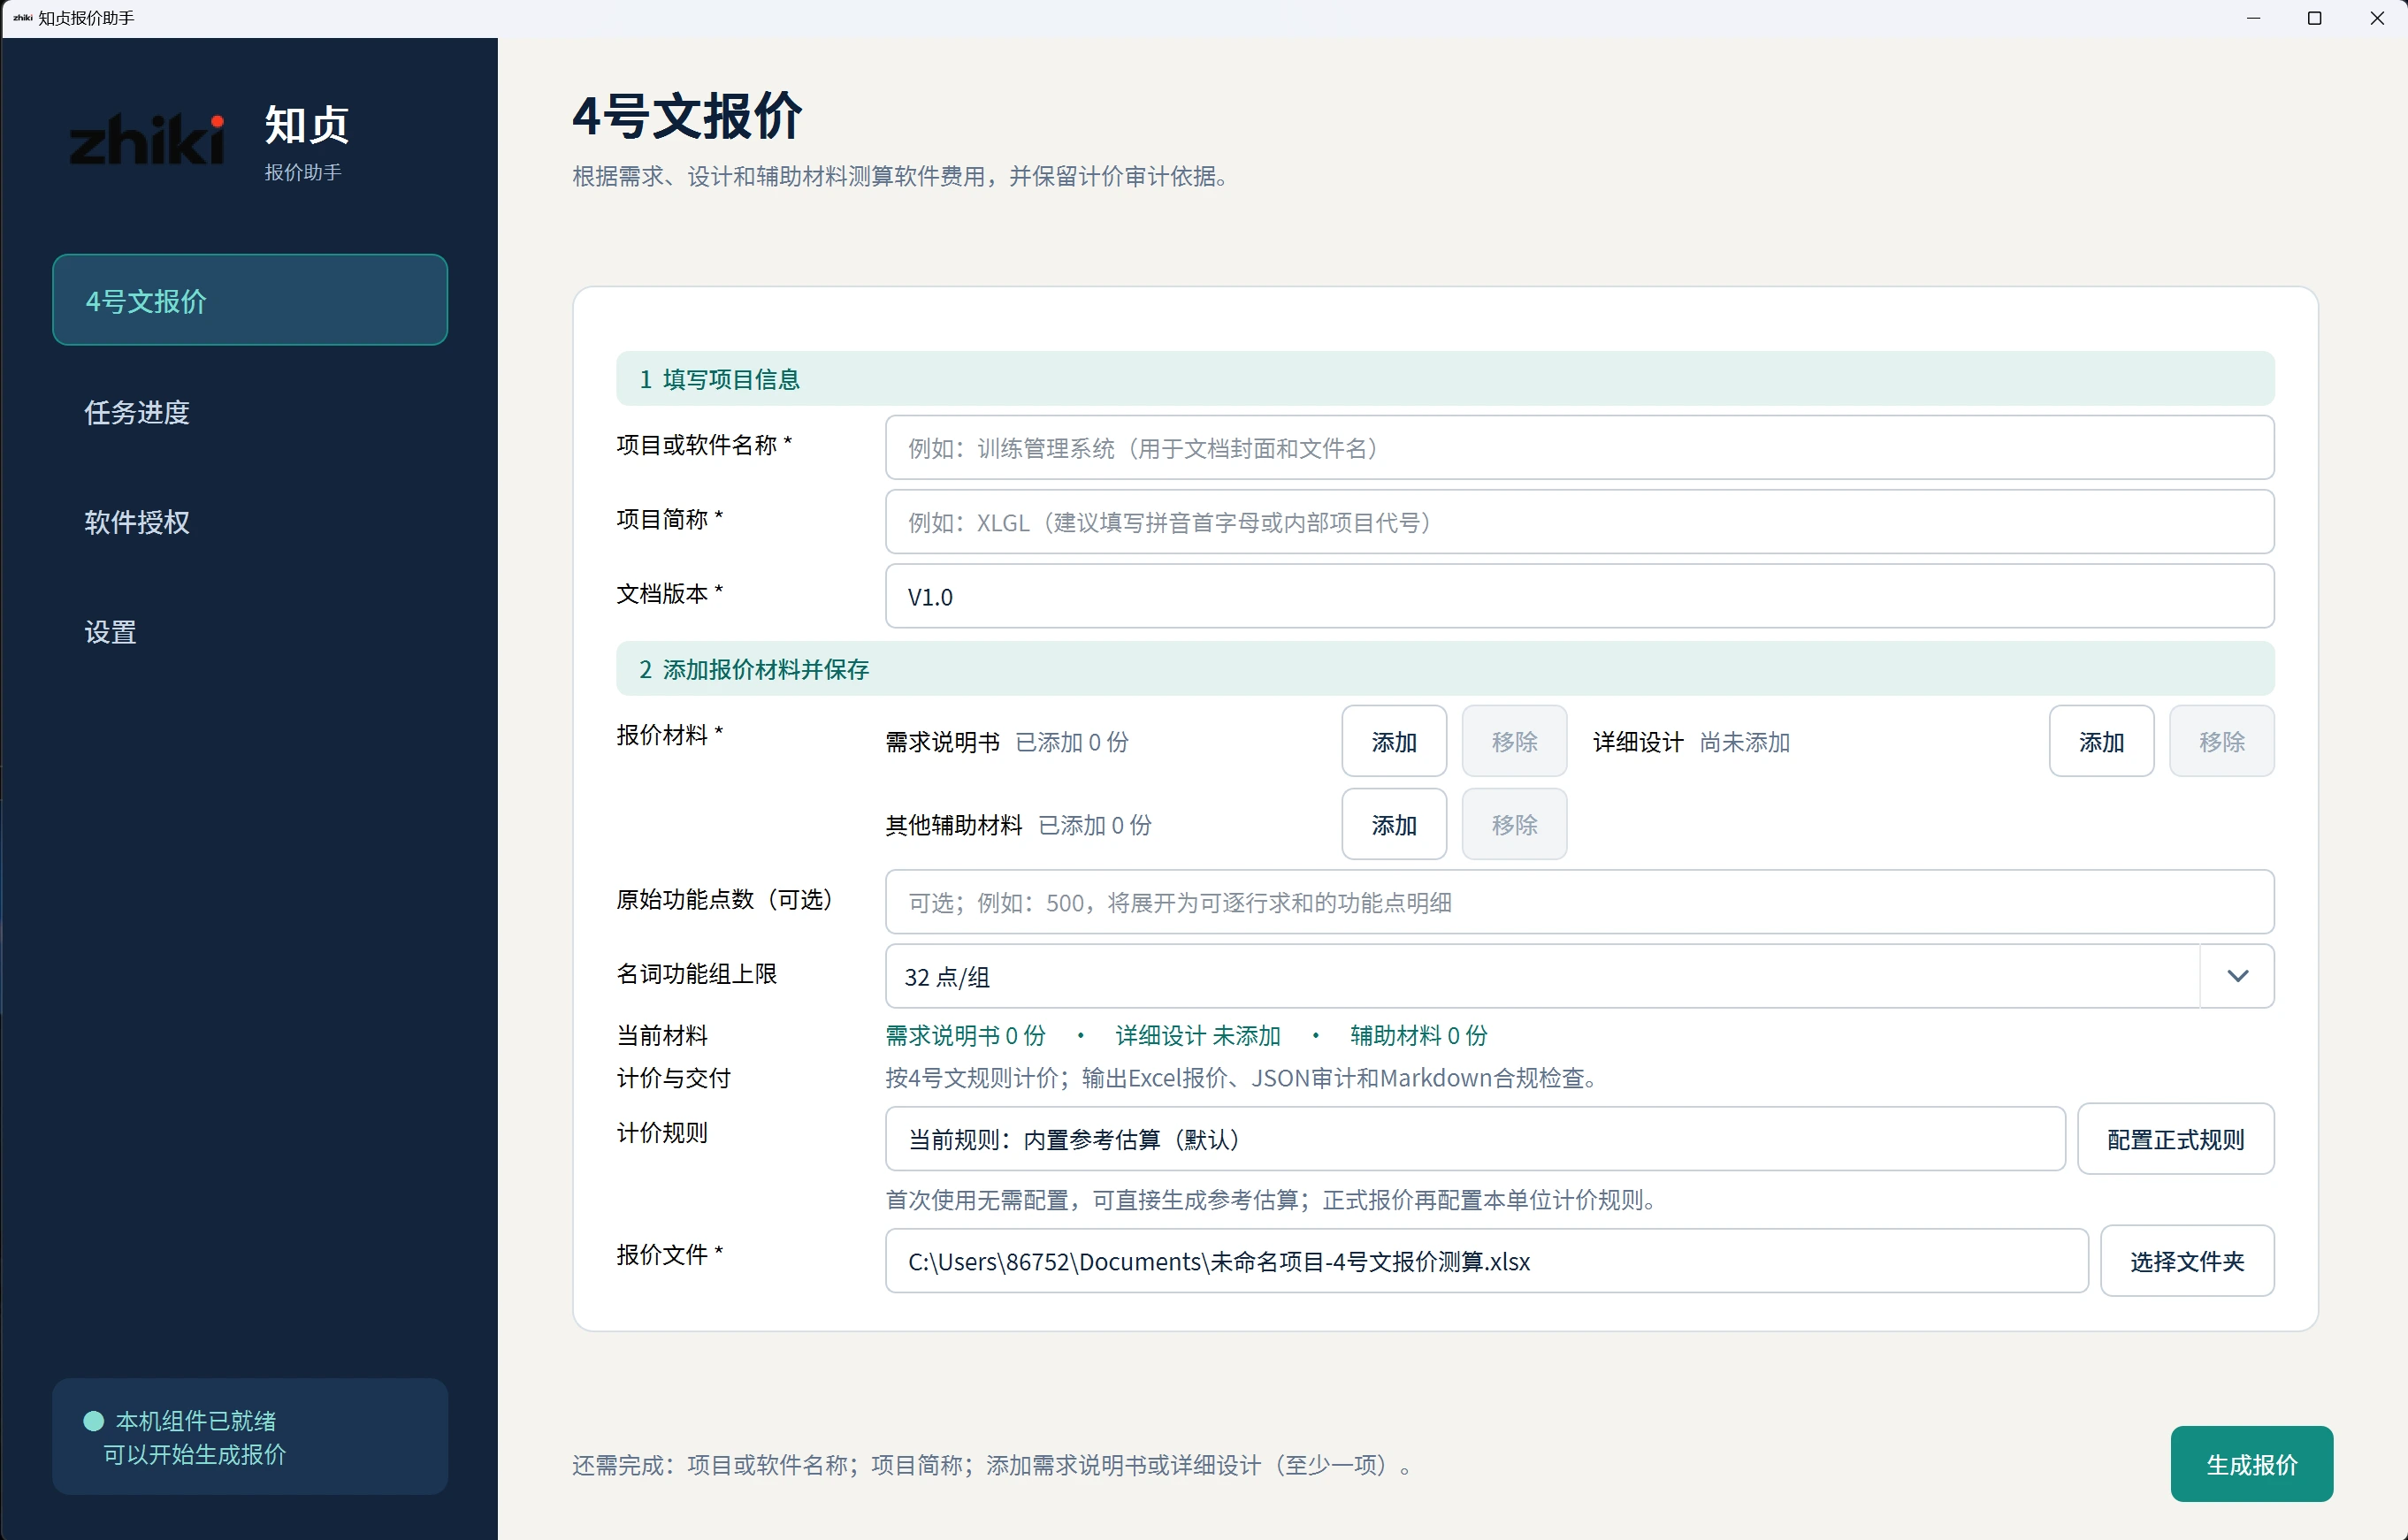Viewport: 2408px width, 1540px height.
Task: Open the 4号文报价 sidebar page
Action: [x=250, y=300]
